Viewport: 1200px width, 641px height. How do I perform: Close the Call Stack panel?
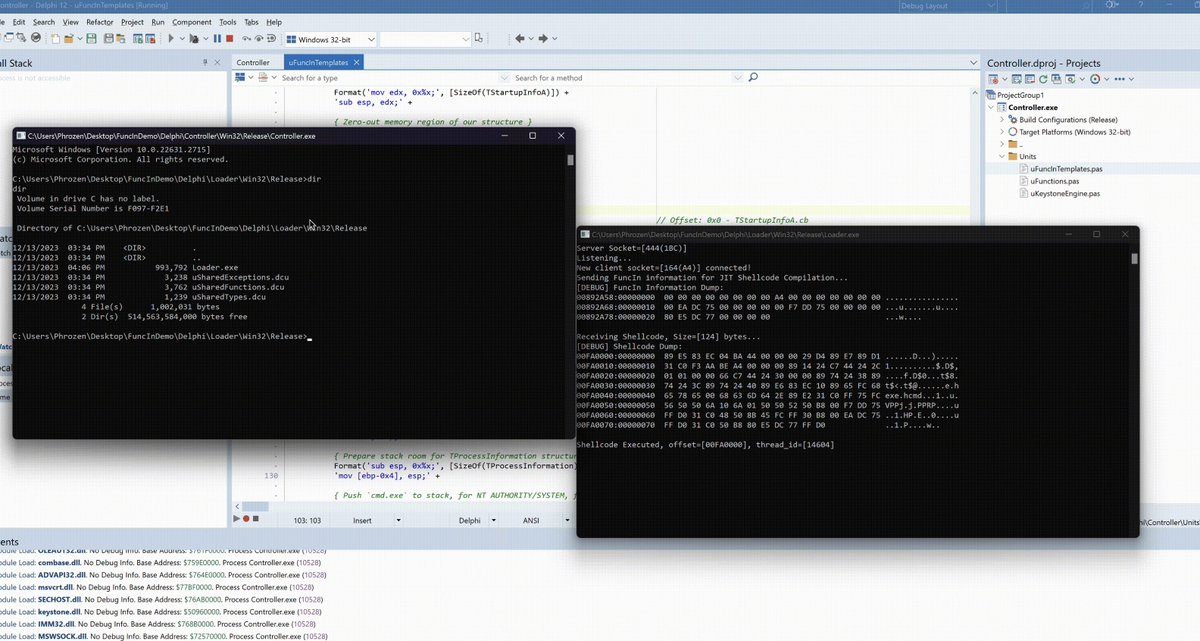click(217, 62)
